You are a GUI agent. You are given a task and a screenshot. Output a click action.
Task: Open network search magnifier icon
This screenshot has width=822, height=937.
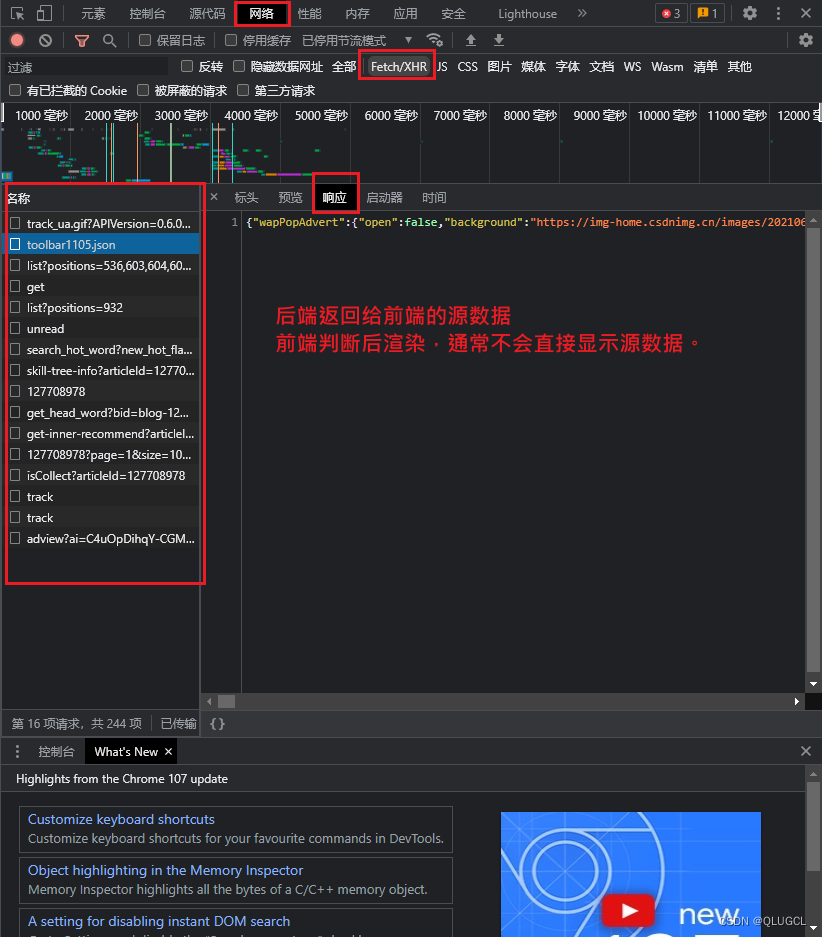(109, 40)
